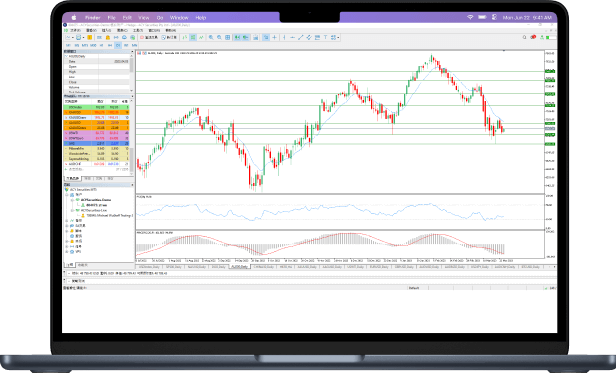616x373 pixels.
Task: Click the tile windows grid icon
Action: point(227,37)
